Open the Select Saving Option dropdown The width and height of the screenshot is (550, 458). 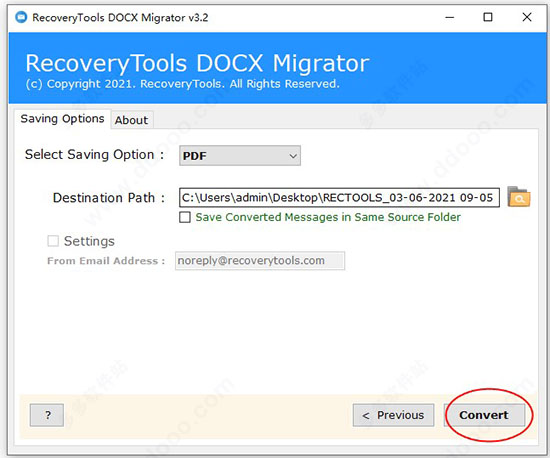pyautogui.click(x=240, y=155)
